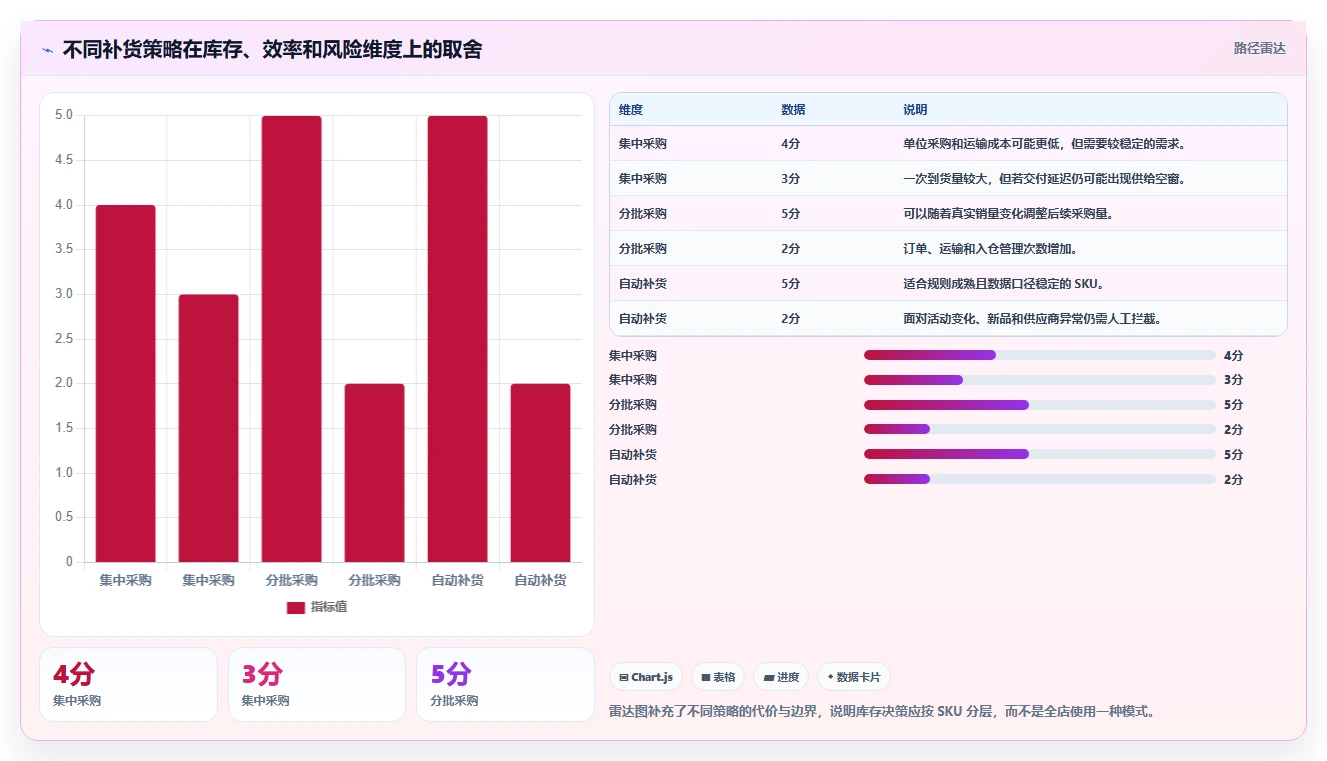Image resolution: width=1327 pixels, height=761 pixels.
Task: Click the 3分 cell in the table
Action: coord(791,179)
